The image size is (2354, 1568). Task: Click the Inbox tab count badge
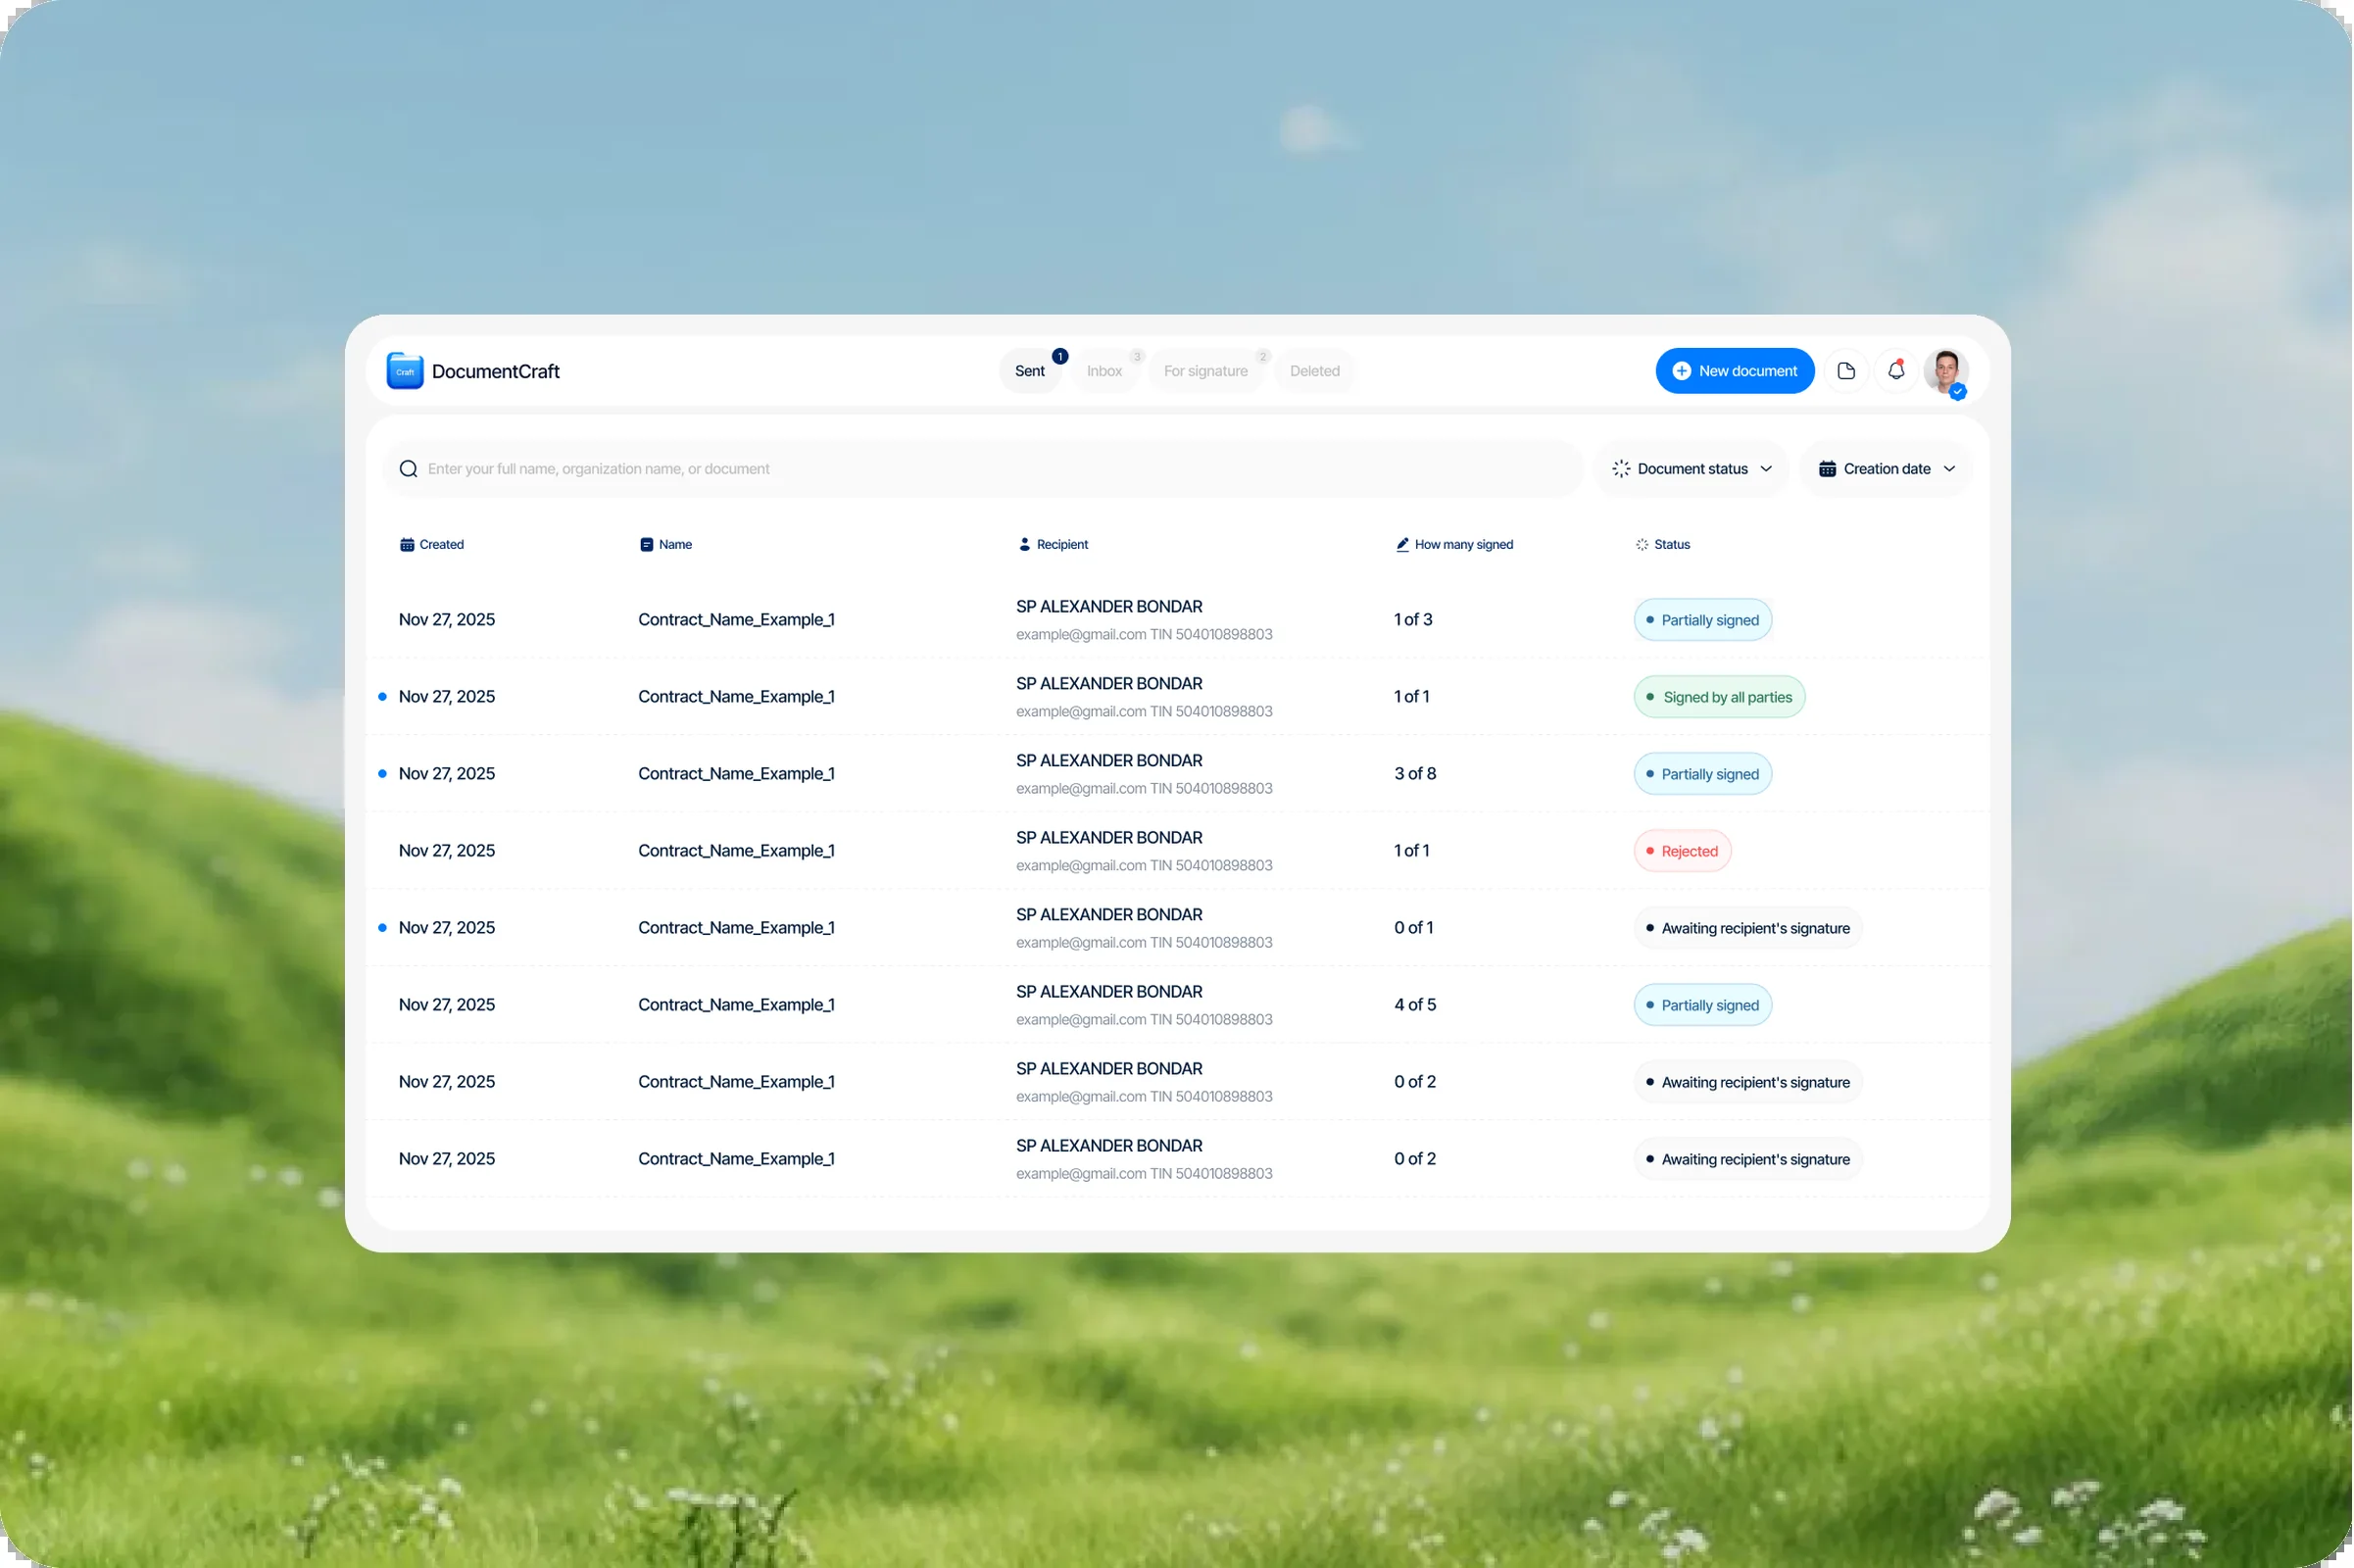1137,357
